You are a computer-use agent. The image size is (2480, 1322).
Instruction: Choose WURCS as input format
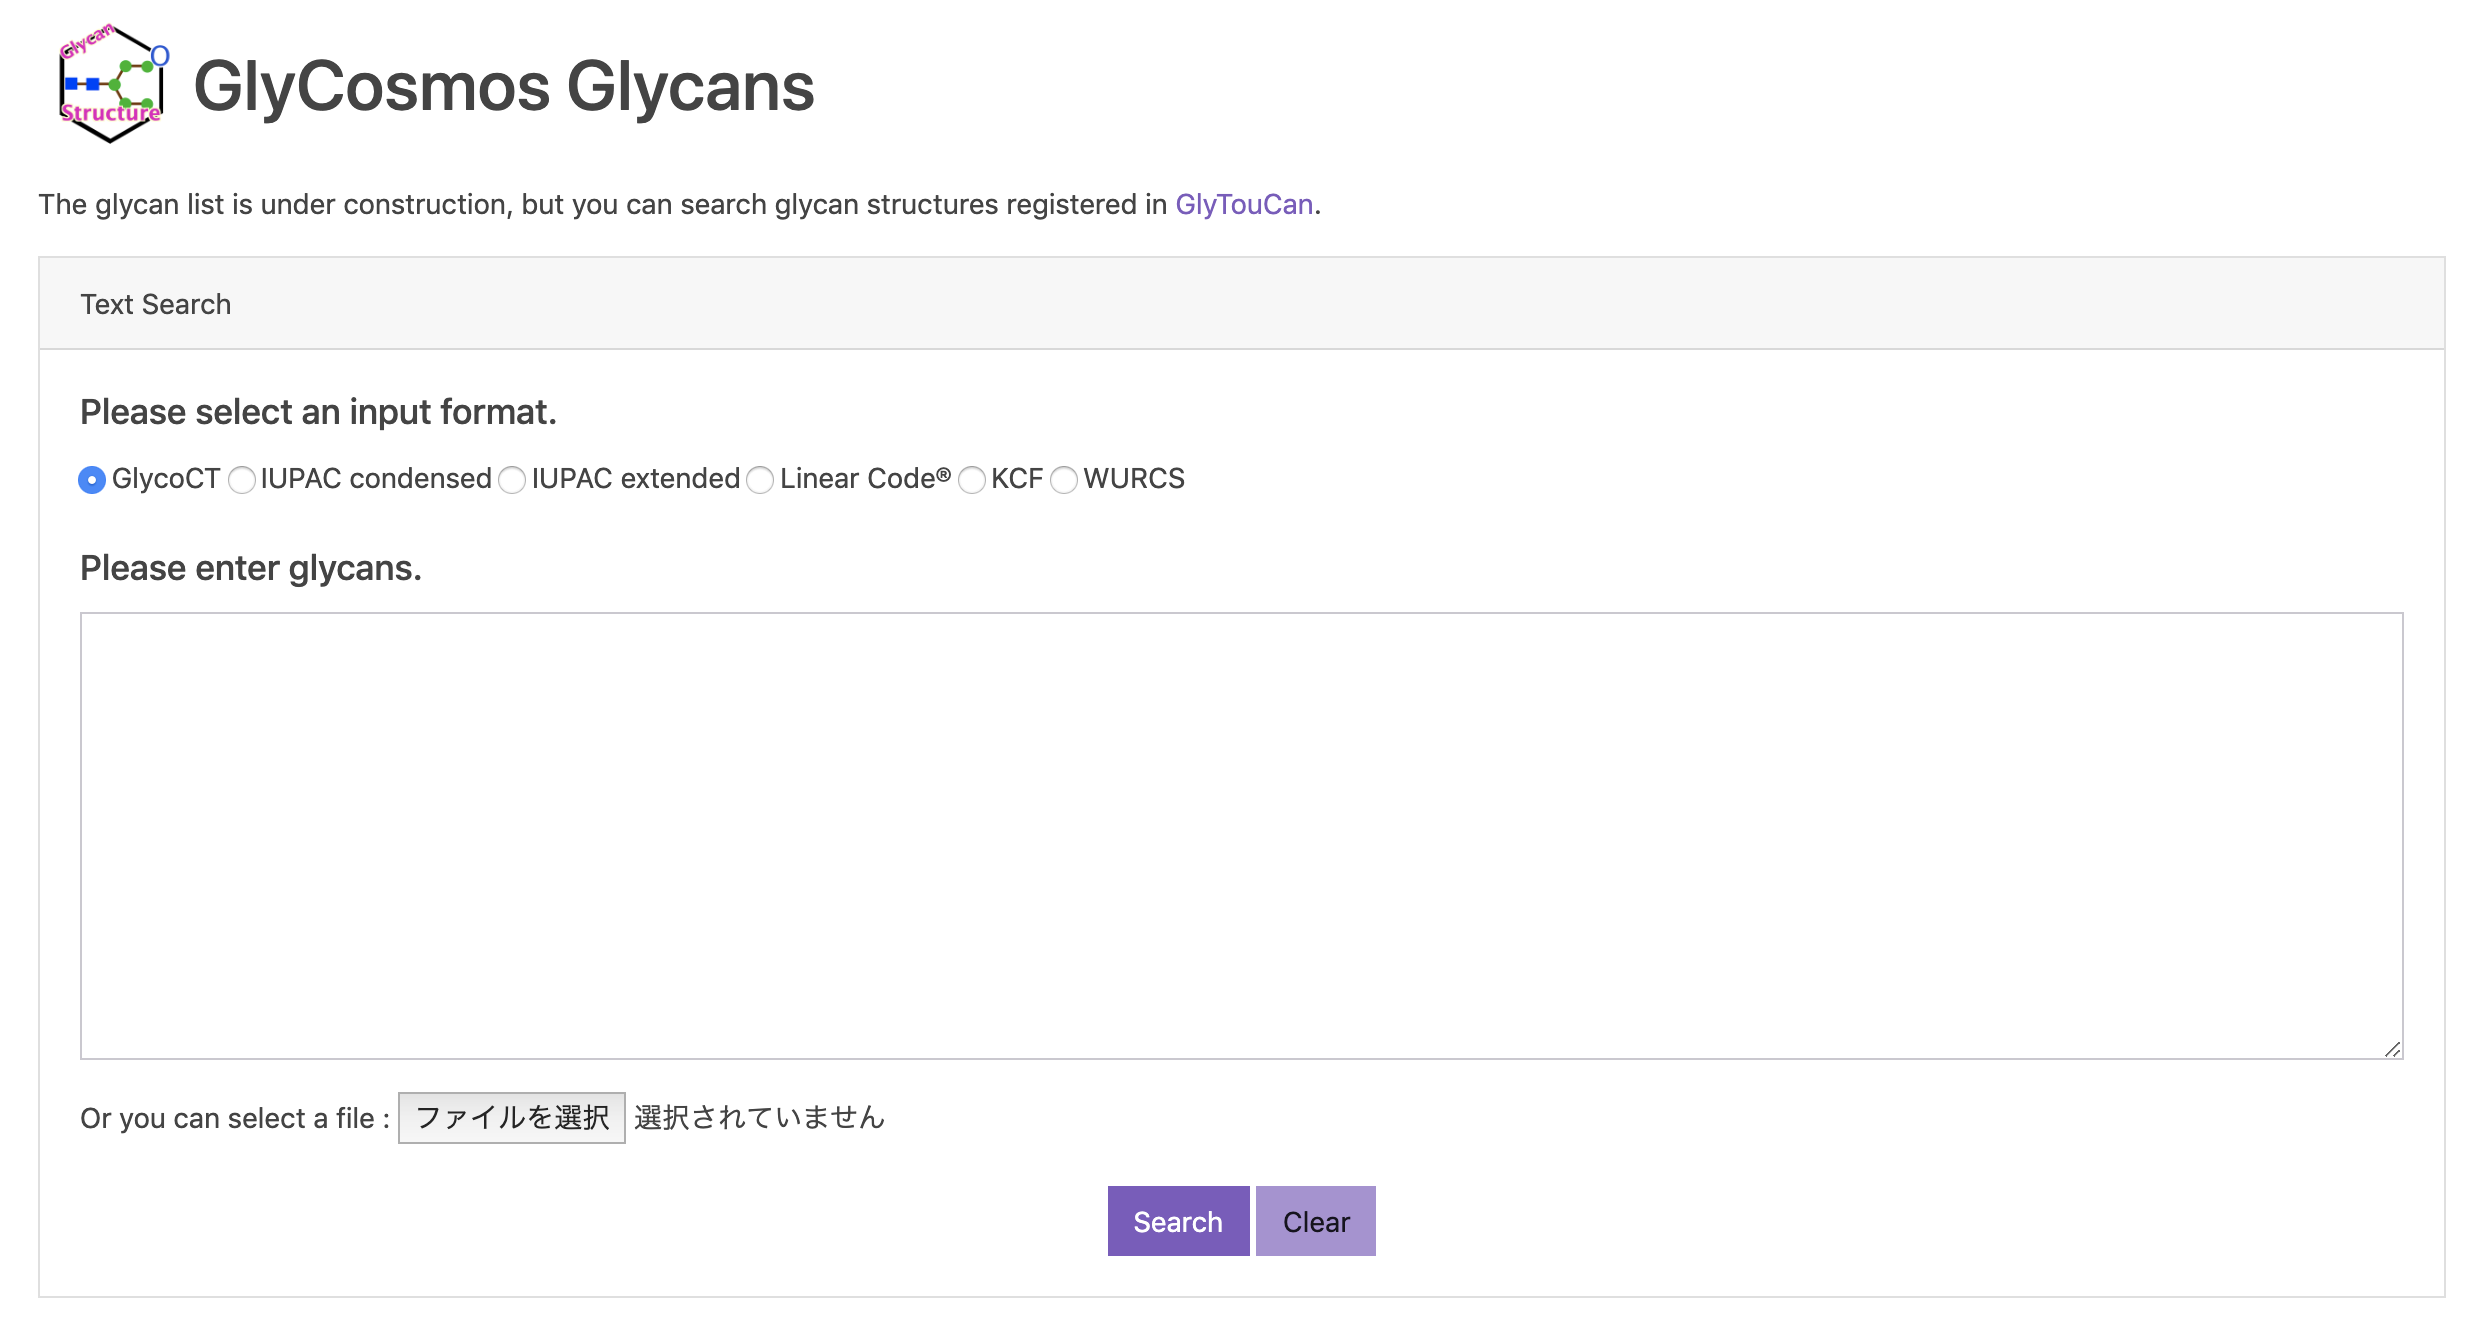click(1064, 480)
